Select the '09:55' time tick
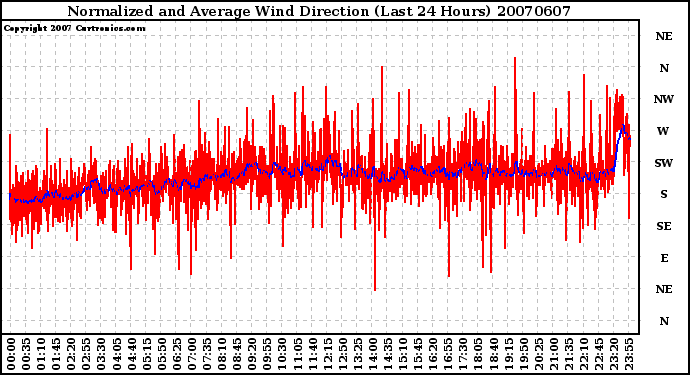The height and width of the screenshot is (375, 690). click(x=267, y=354)
